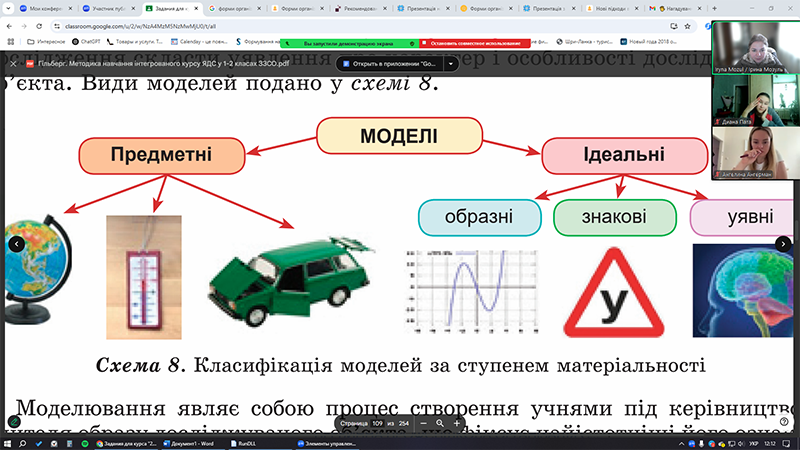The image size is (800, 450).
Task: Switch to Google 'форми органі' search tab
Action: tap(235, 9)
